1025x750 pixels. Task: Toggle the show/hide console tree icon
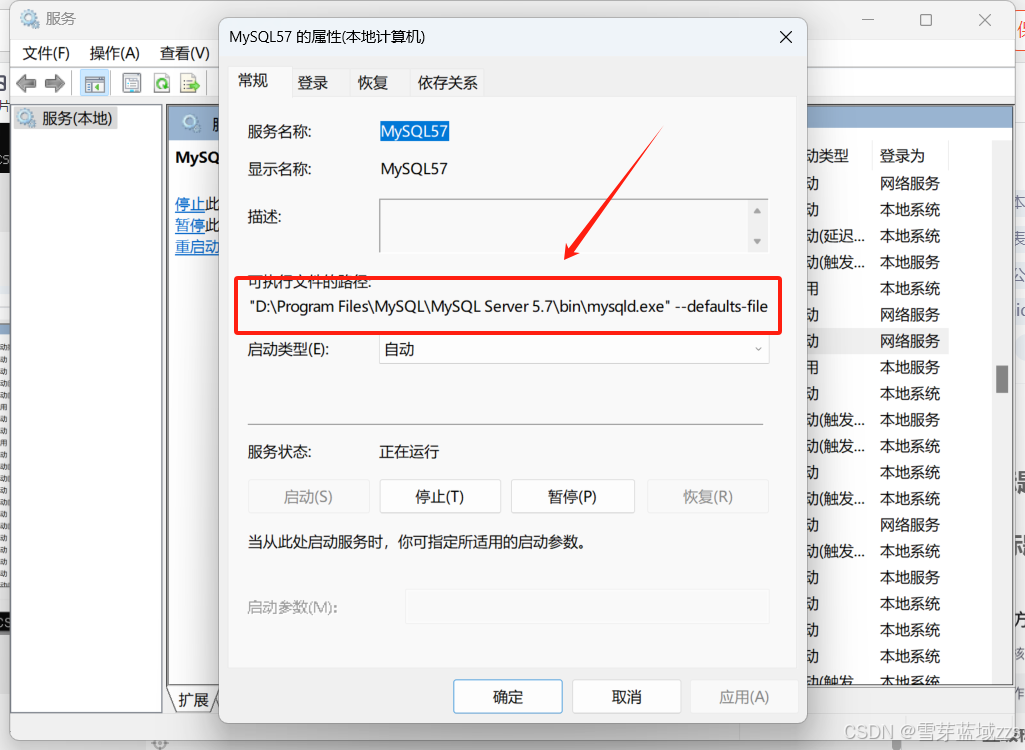pos(94,83)
